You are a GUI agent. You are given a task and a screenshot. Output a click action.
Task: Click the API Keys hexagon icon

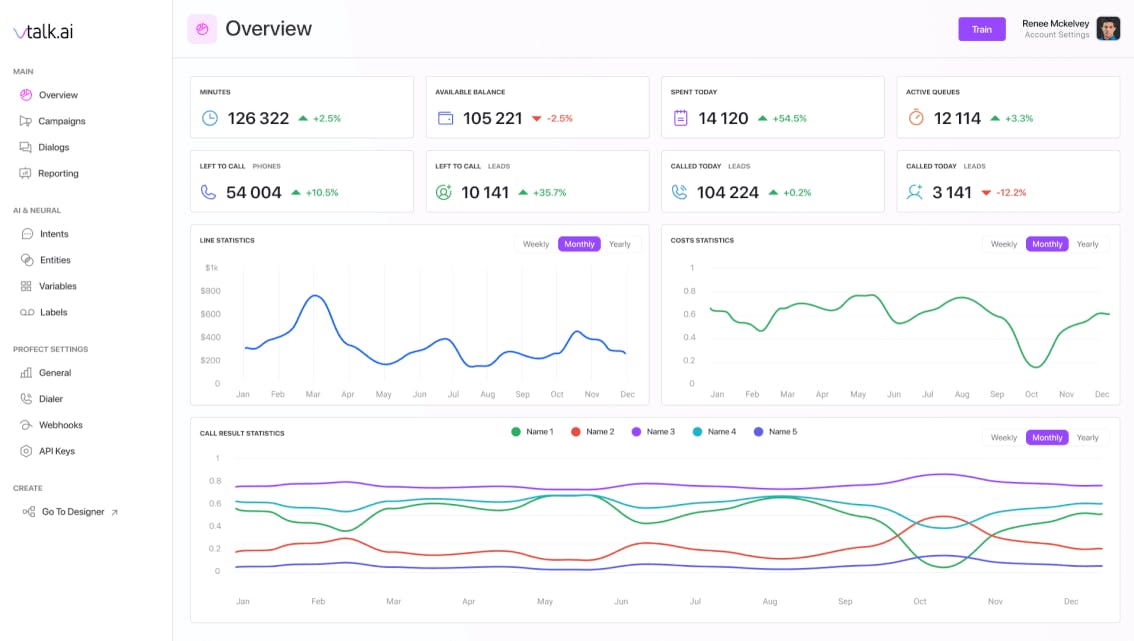tap(26, 451)
